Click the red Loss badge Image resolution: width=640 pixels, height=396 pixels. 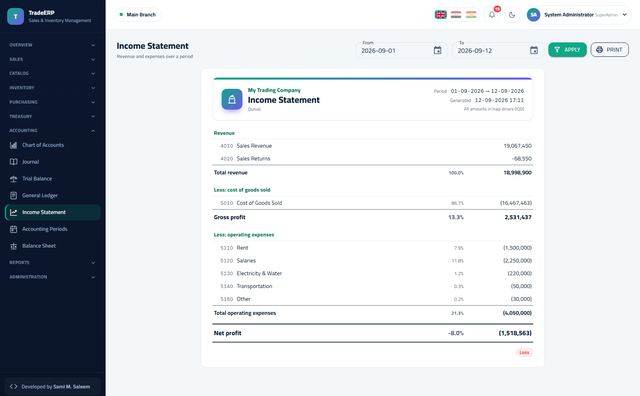pyautogui.click(x=524, y=352)
